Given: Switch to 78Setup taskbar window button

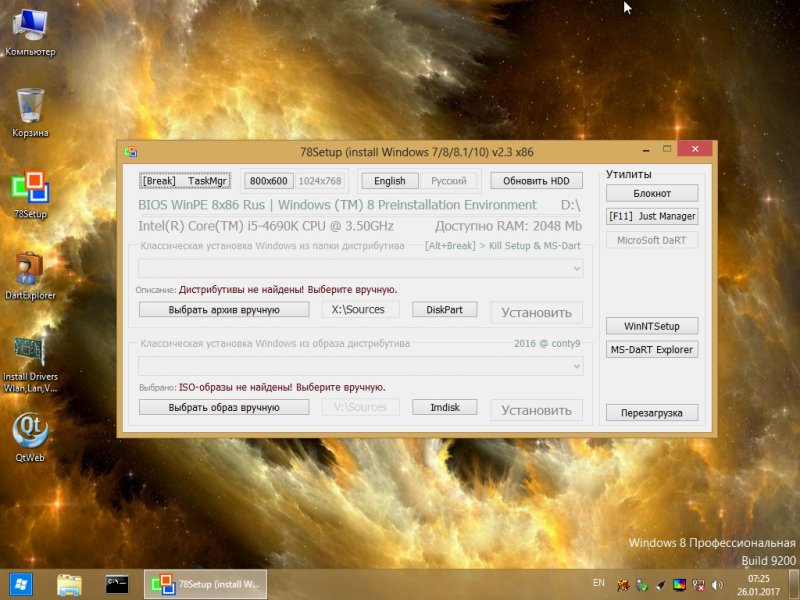Looking at the screenshot, I should [205, 585].
